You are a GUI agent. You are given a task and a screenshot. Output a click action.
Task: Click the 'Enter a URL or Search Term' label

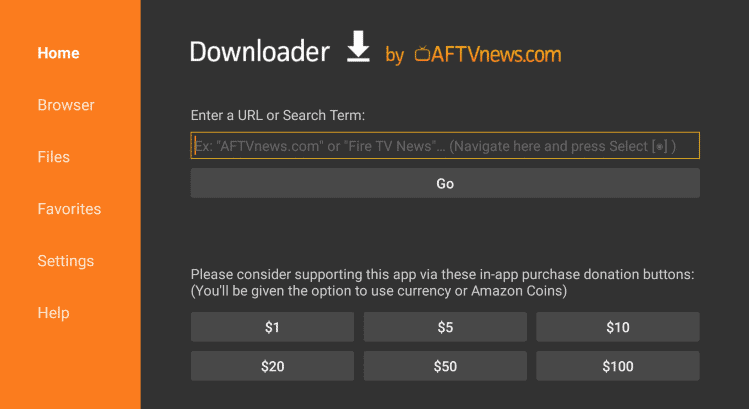point(278,116)
